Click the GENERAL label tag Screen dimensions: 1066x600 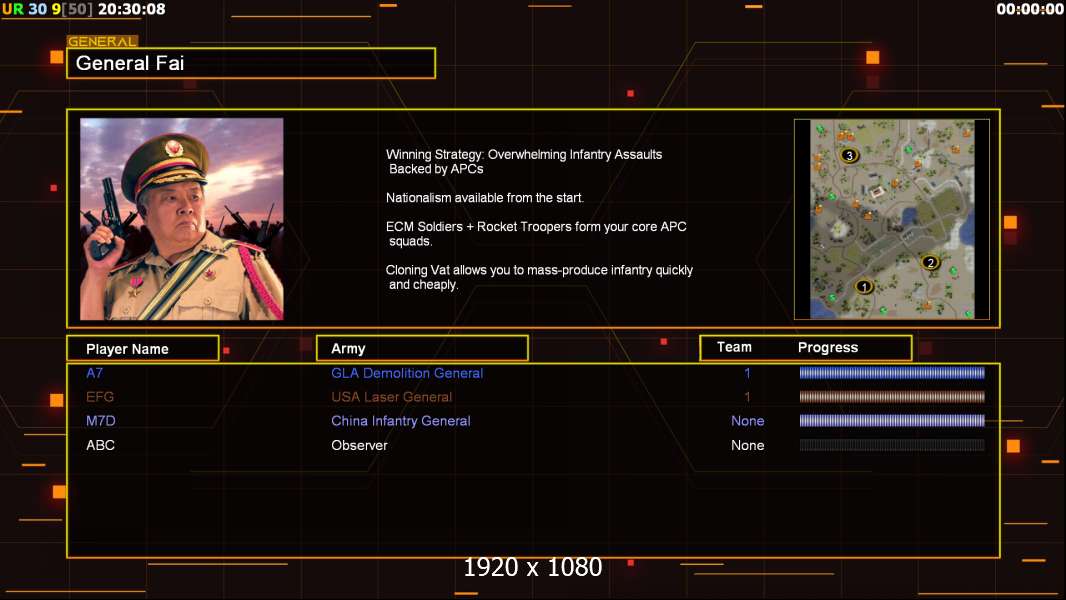tap(102, 41)
